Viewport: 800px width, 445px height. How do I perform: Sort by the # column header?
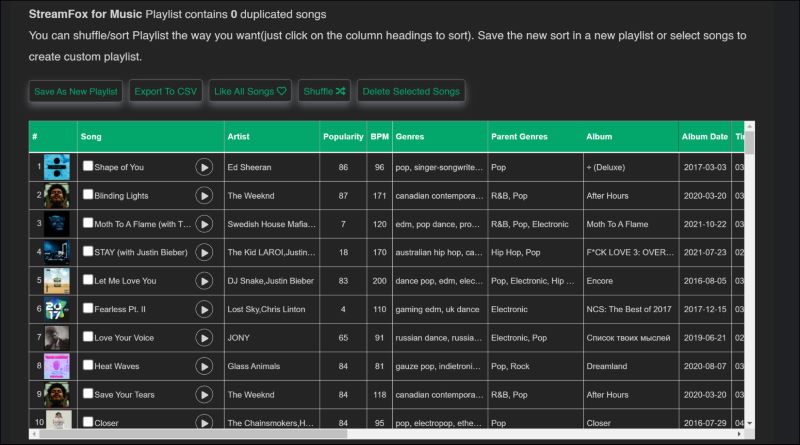tap(53, 137)
